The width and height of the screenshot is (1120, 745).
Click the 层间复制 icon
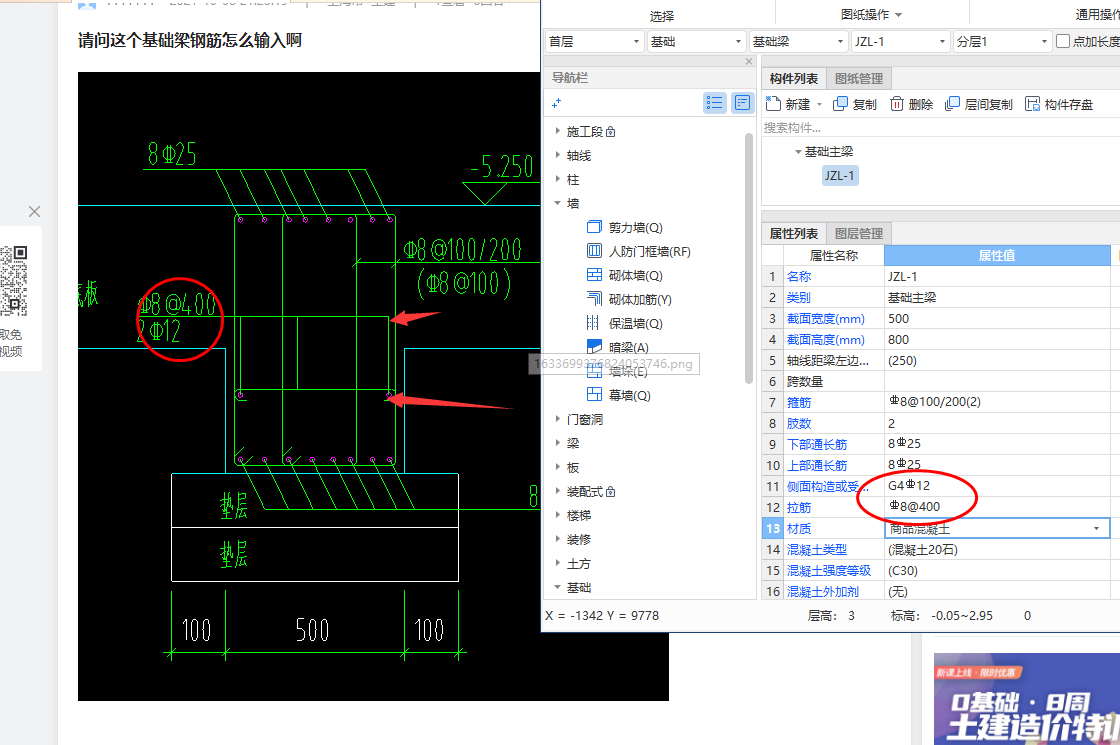coord(951,104)
